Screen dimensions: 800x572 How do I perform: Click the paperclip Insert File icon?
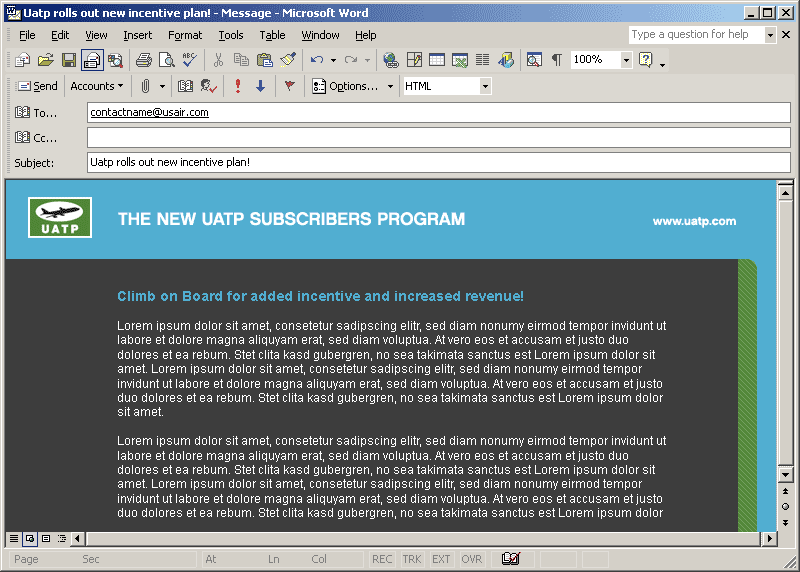pyautogui.click(x=146, y=86)
